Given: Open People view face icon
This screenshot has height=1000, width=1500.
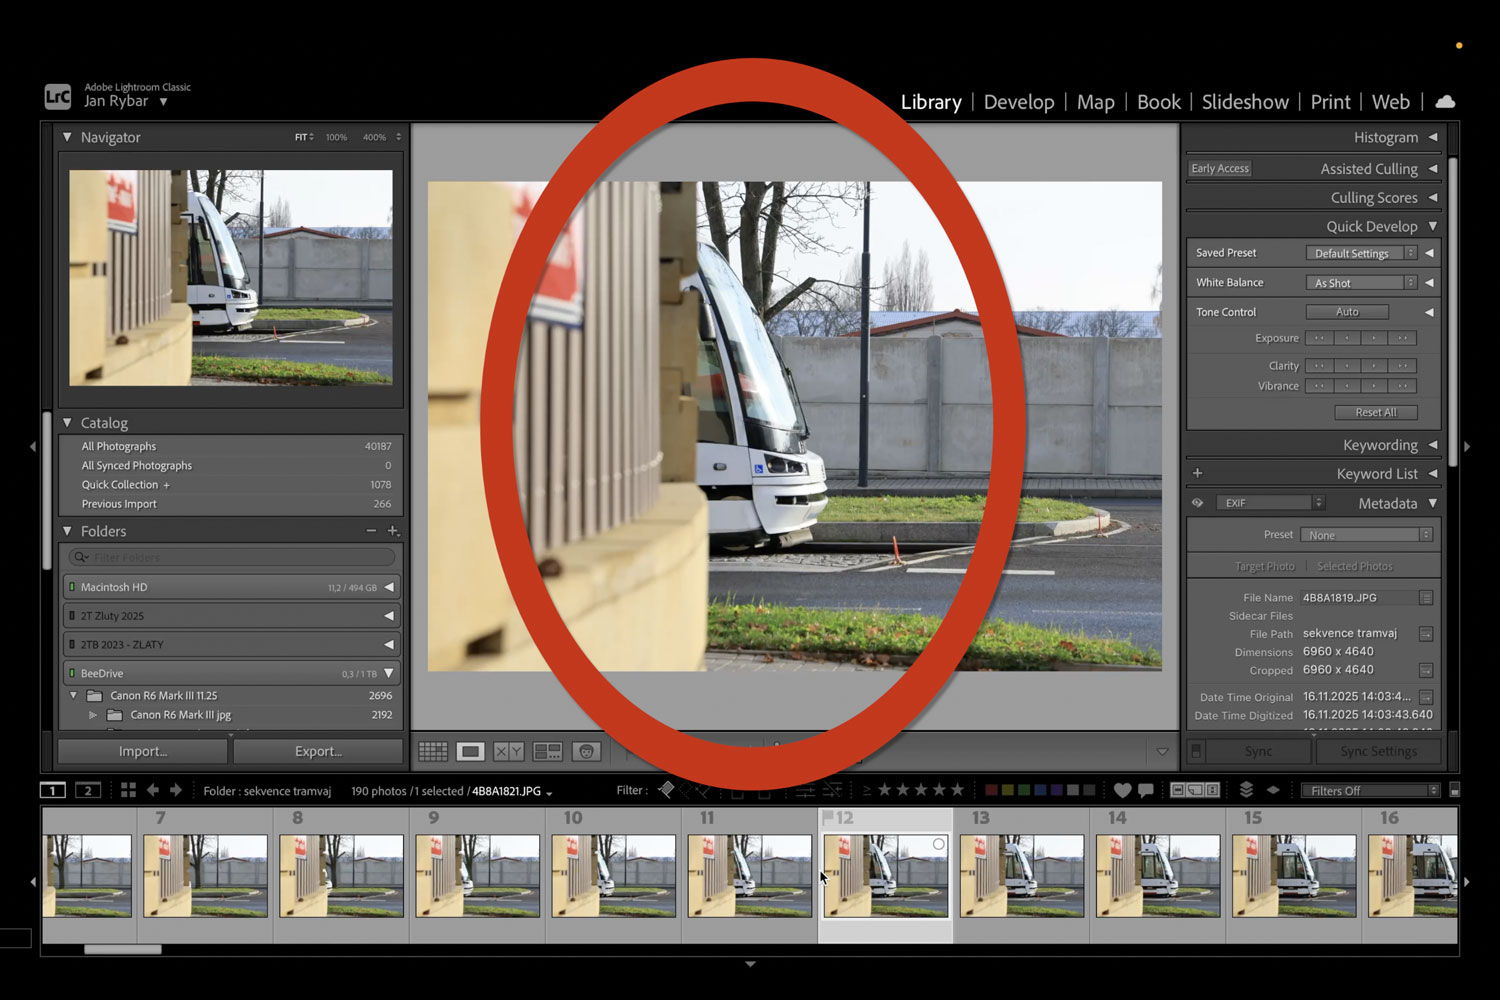Looking at the screenshot, I should pyautogui.click(x=587, y=751).
